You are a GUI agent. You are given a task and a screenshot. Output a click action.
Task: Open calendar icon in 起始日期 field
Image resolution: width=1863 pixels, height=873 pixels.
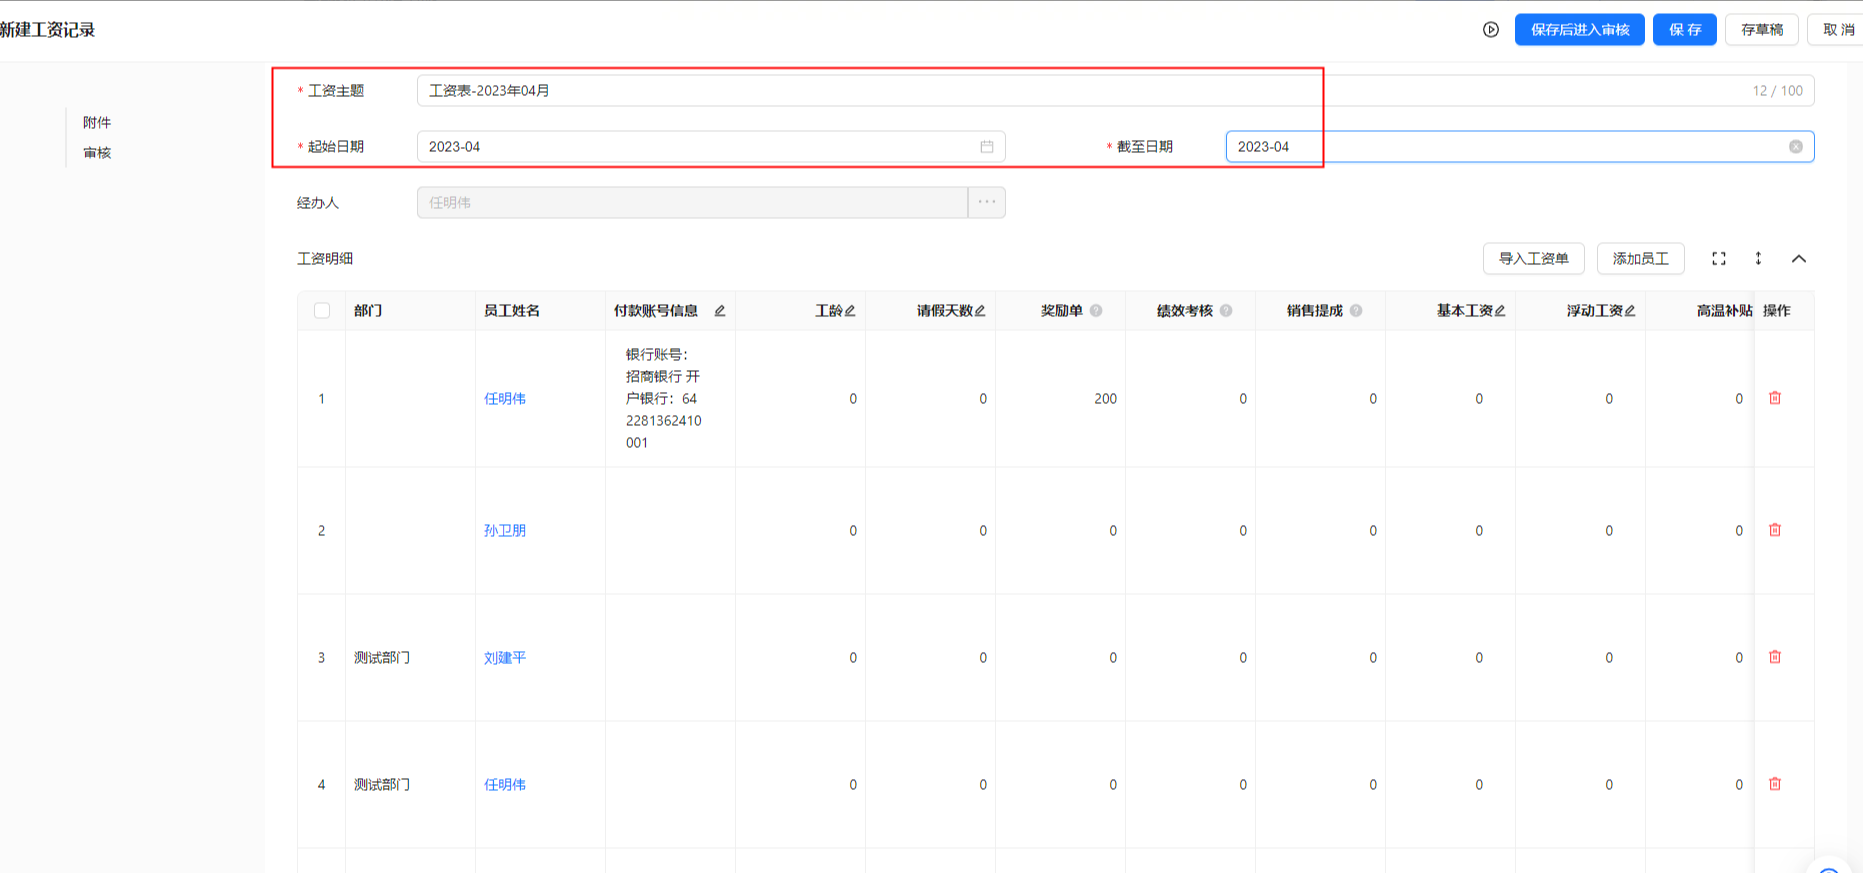point(987,147)
